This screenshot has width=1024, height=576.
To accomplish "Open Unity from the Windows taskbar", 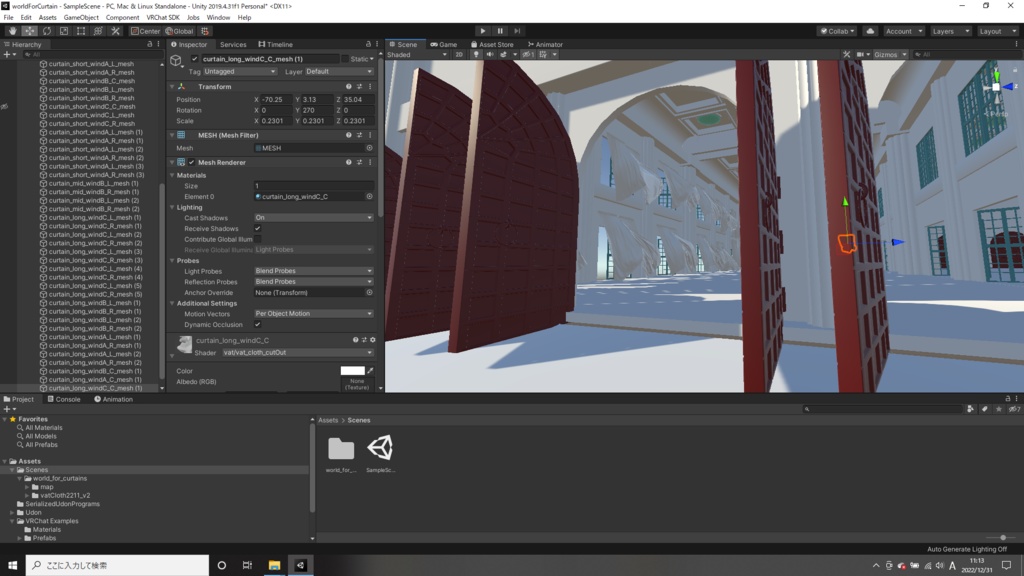I will coord(299,565).
